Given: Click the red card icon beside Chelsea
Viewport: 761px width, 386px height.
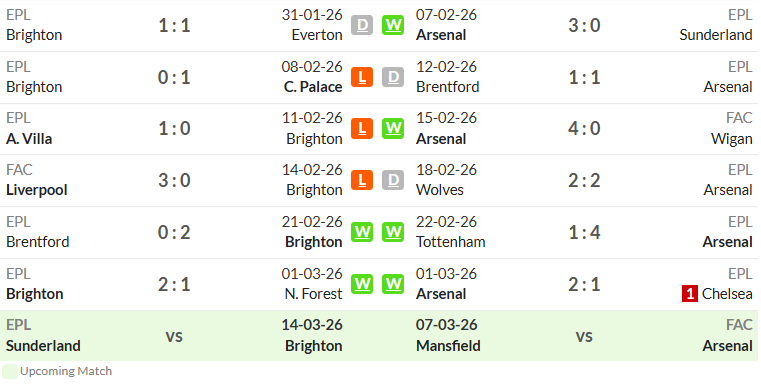Looking at the screenshot, I should [x=690, y=294].
